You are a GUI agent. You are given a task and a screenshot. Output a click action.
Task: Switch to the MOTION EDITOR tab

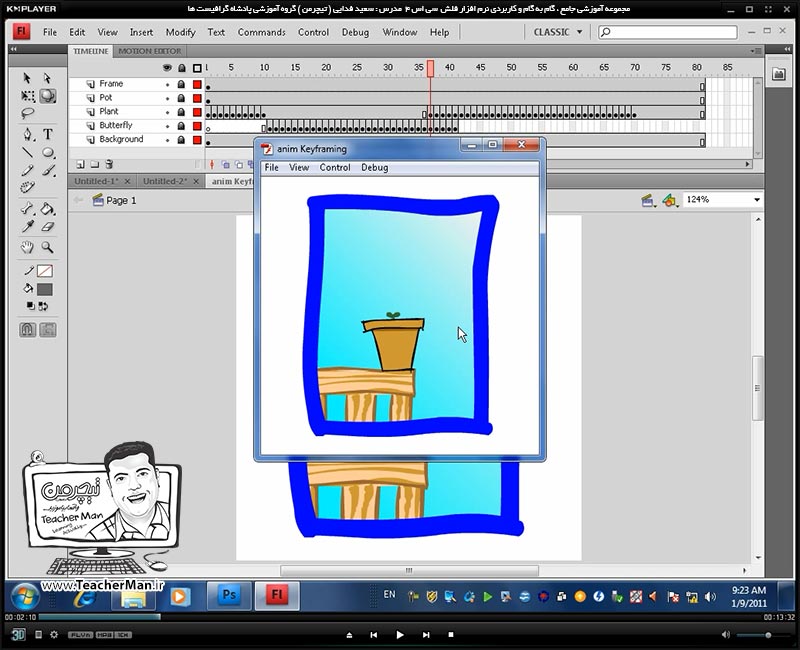point(149,51)
